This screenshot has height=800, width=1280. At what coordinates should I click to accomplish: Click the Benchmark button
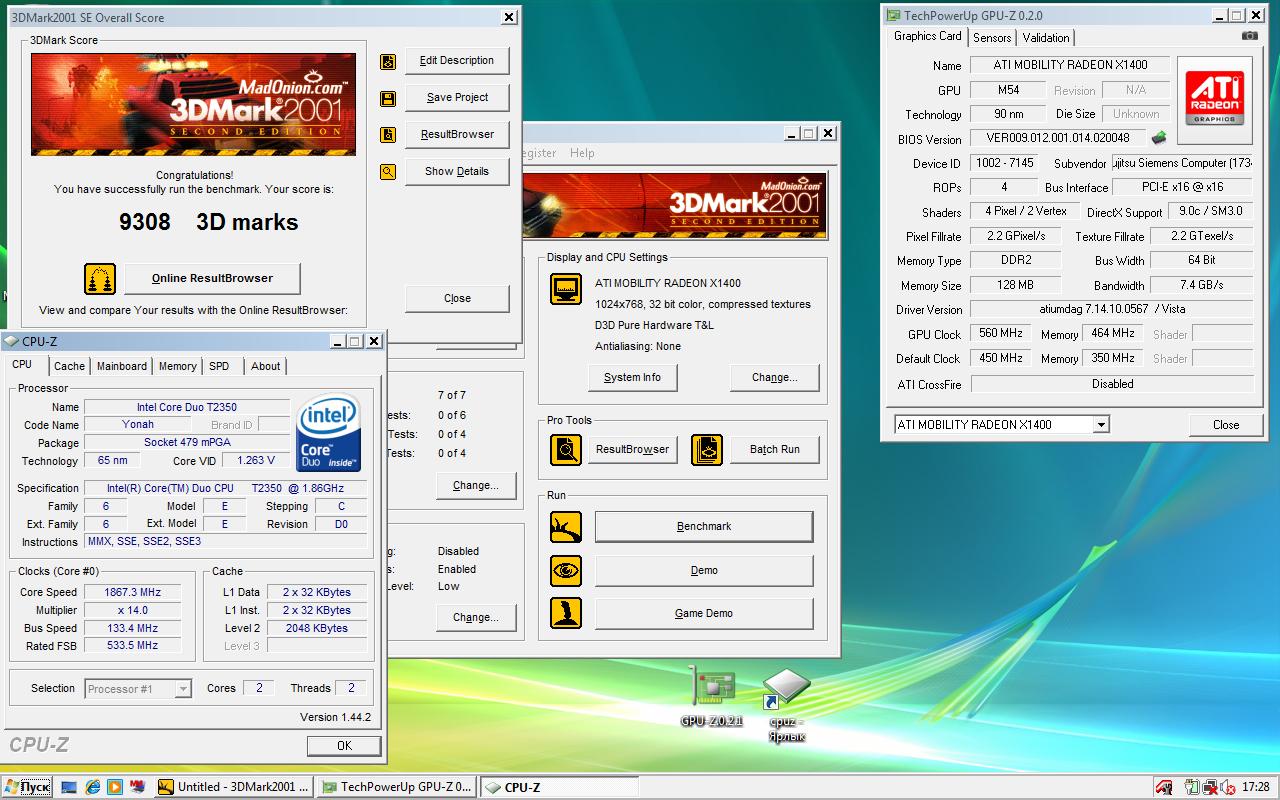click(704, 527)
